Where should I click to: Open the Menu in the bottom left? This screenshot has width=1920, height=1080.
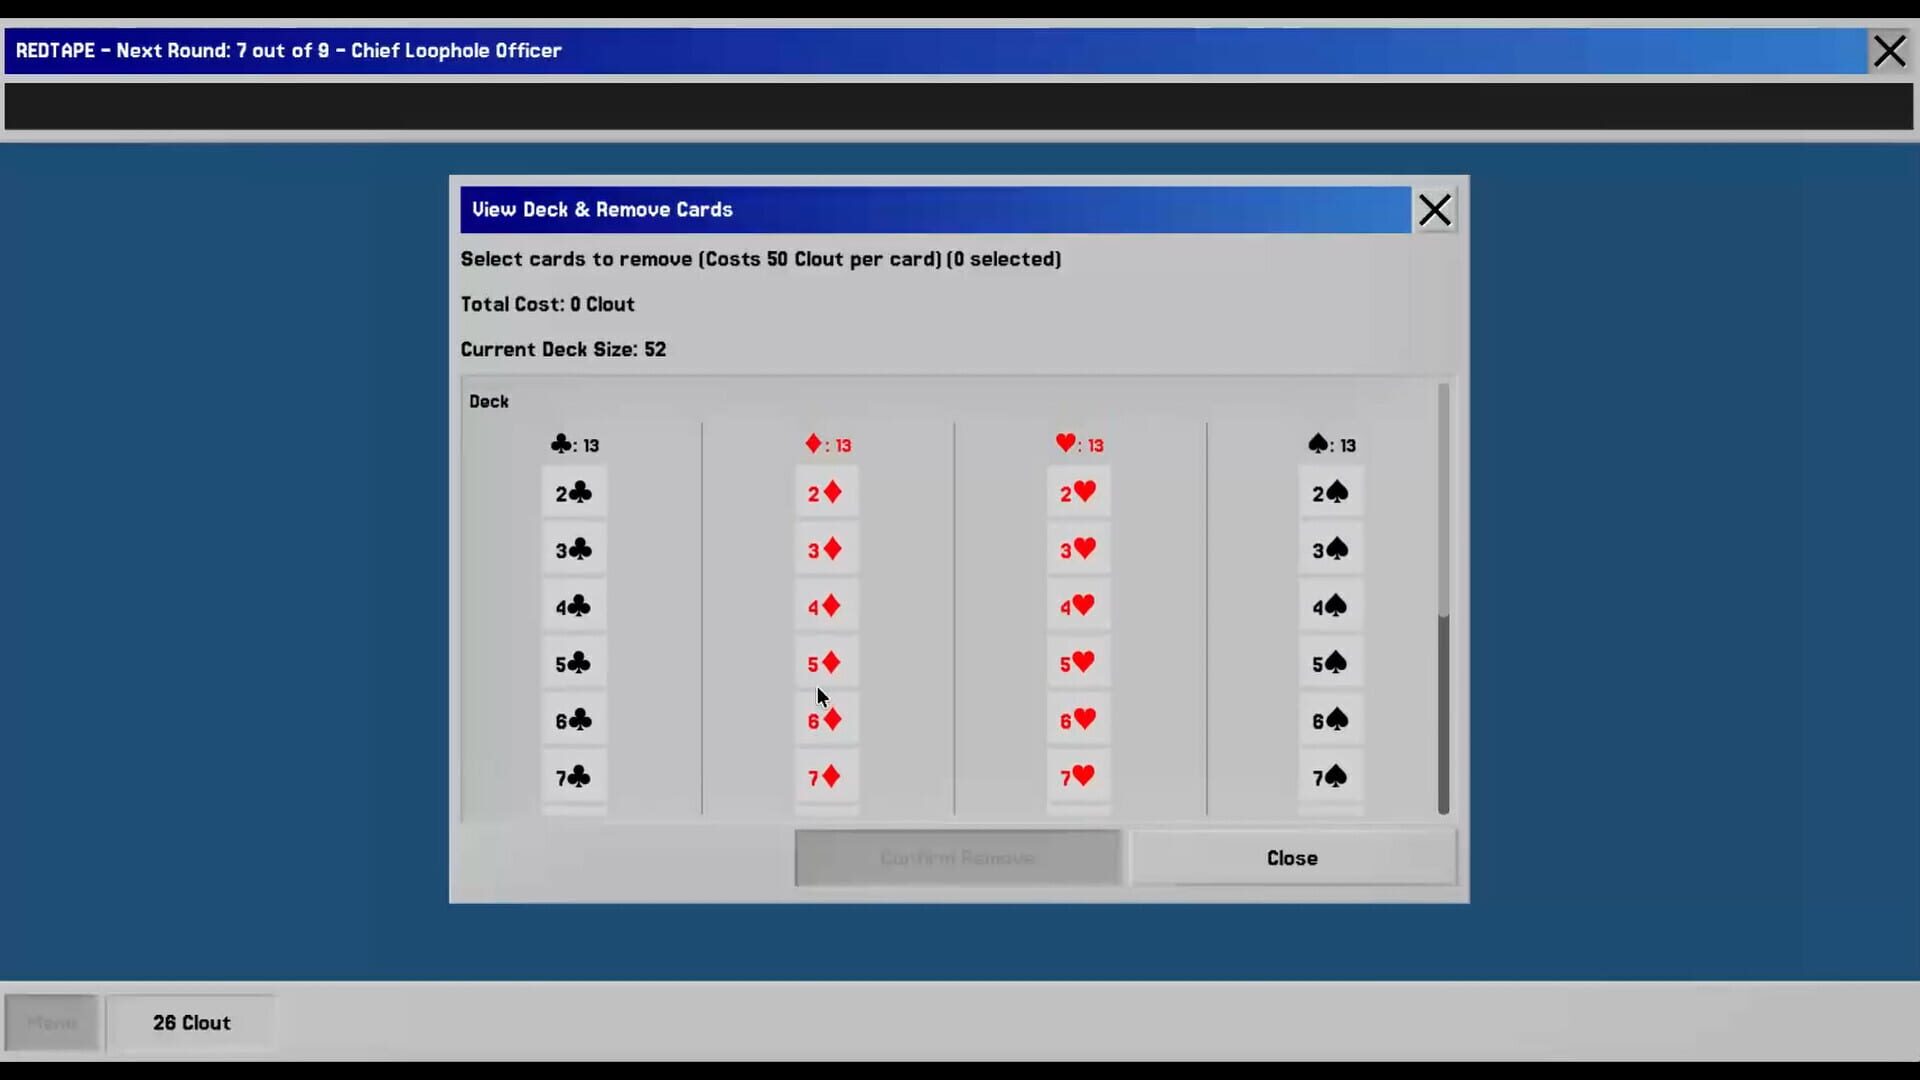point(51,1022)
